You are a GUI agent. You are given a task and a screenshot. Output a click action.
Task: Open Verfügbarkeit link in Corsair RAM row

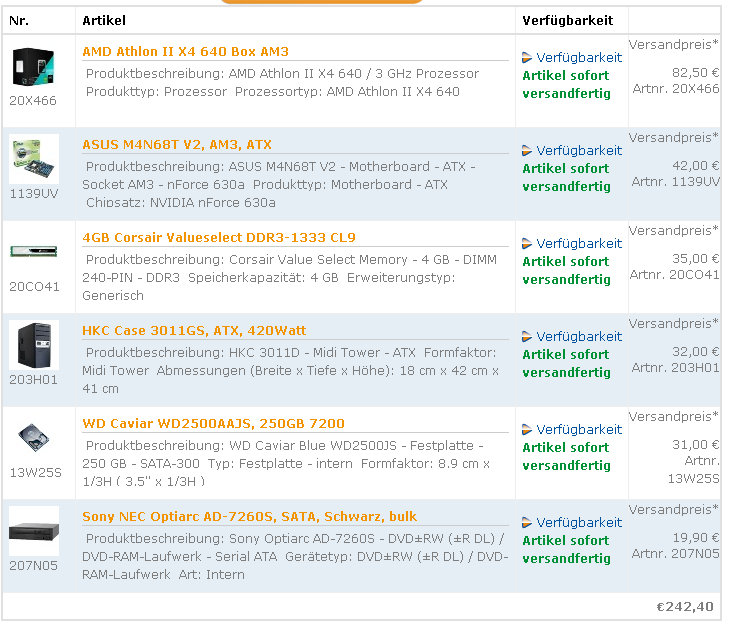coord(579,243)
